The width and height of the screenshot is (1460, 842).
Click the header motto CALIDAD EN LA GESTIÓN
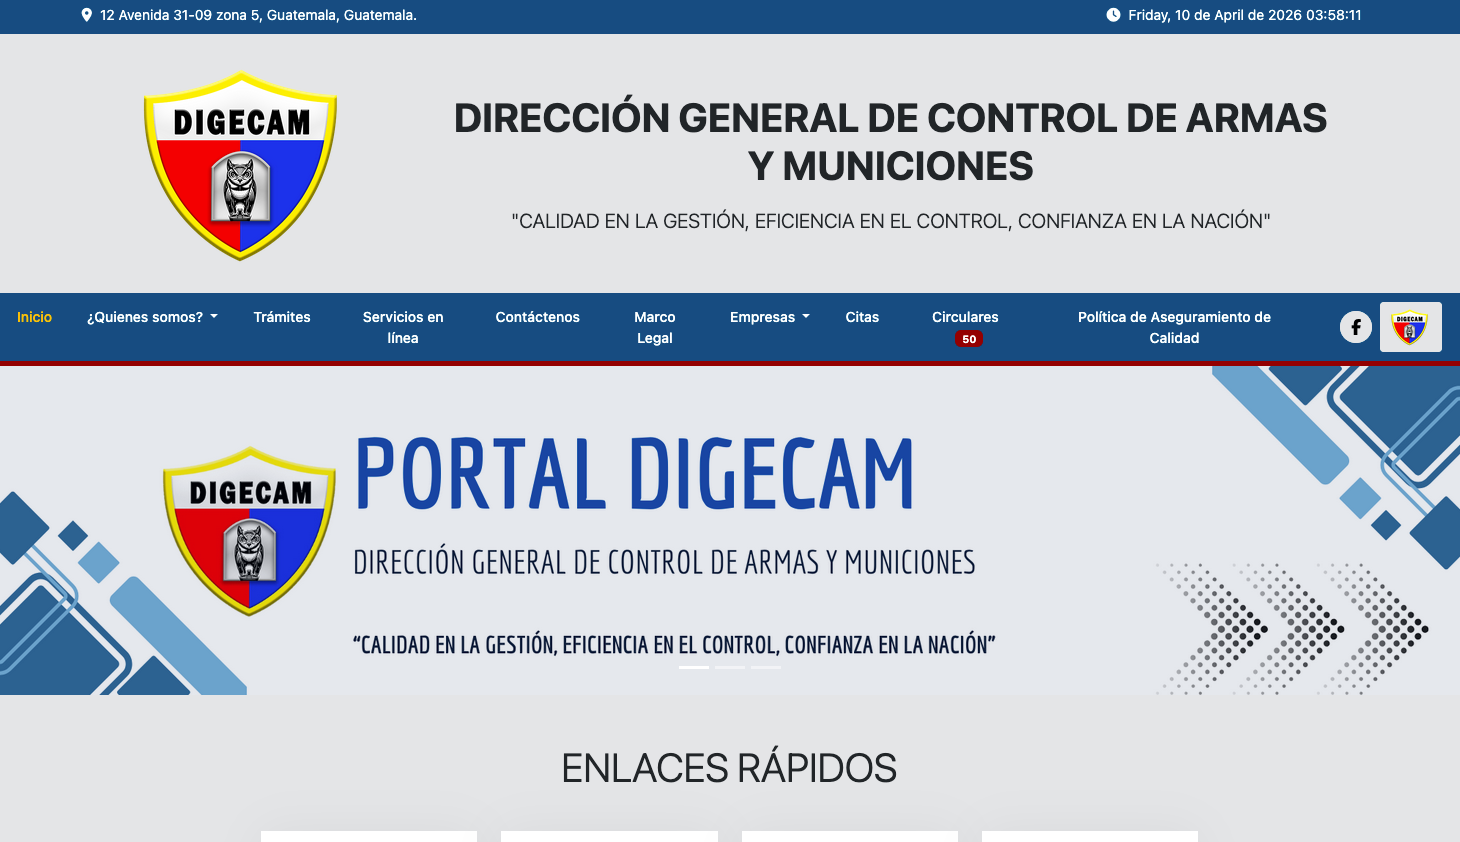(891, 221)
